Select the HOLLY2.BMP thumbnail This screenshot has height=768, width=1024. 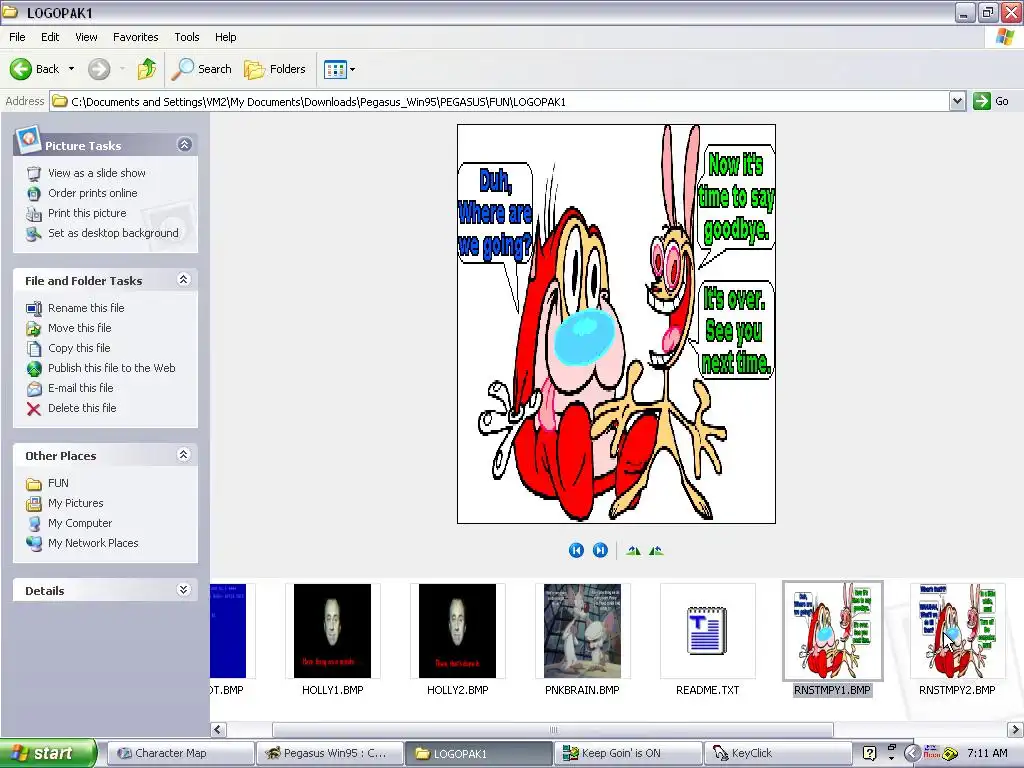[457, 631]
